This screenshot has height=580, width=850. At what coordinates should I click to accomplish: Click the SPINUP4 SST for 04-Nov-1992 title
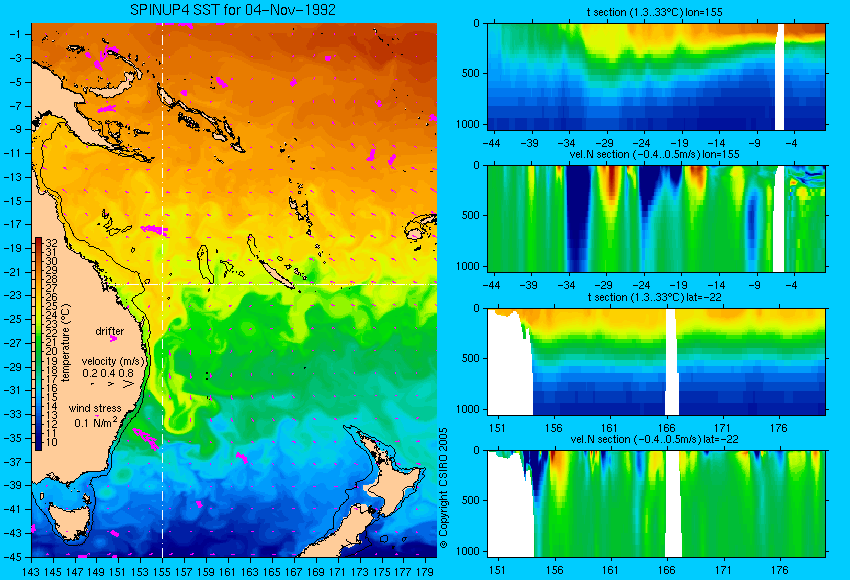pos(233,10)
